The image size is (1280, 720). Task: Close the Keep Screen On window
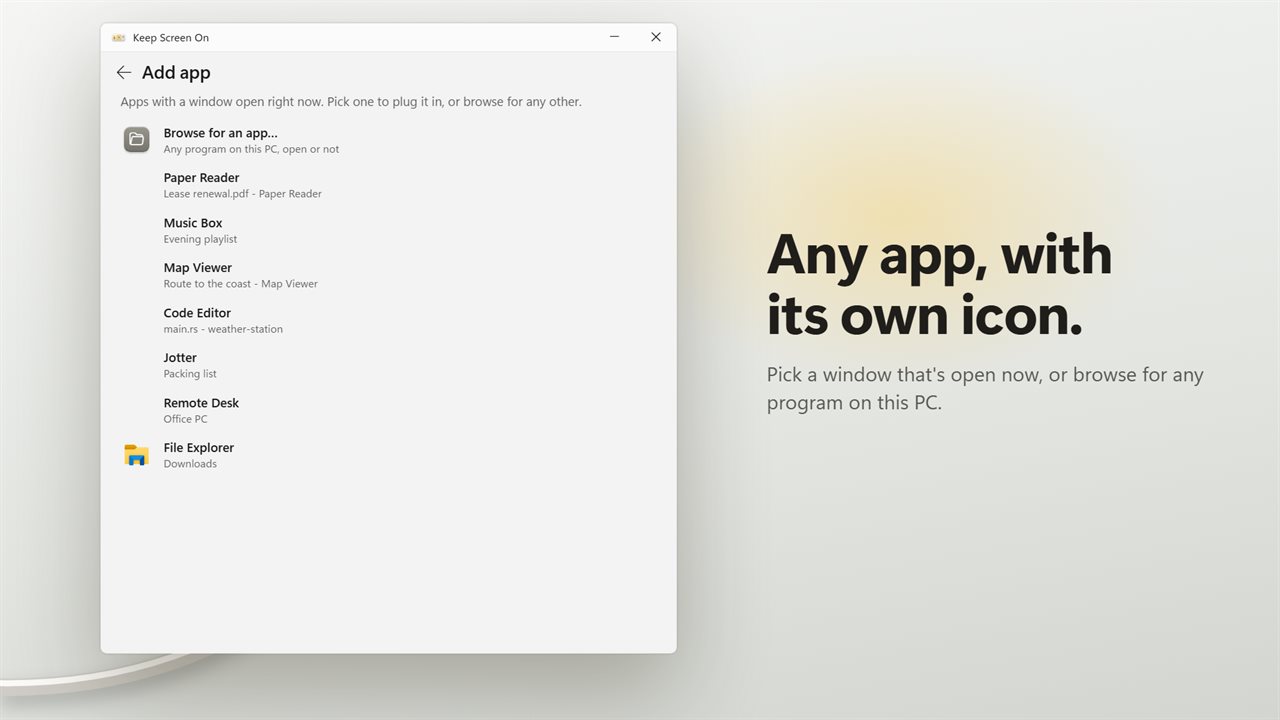[656, 37]
